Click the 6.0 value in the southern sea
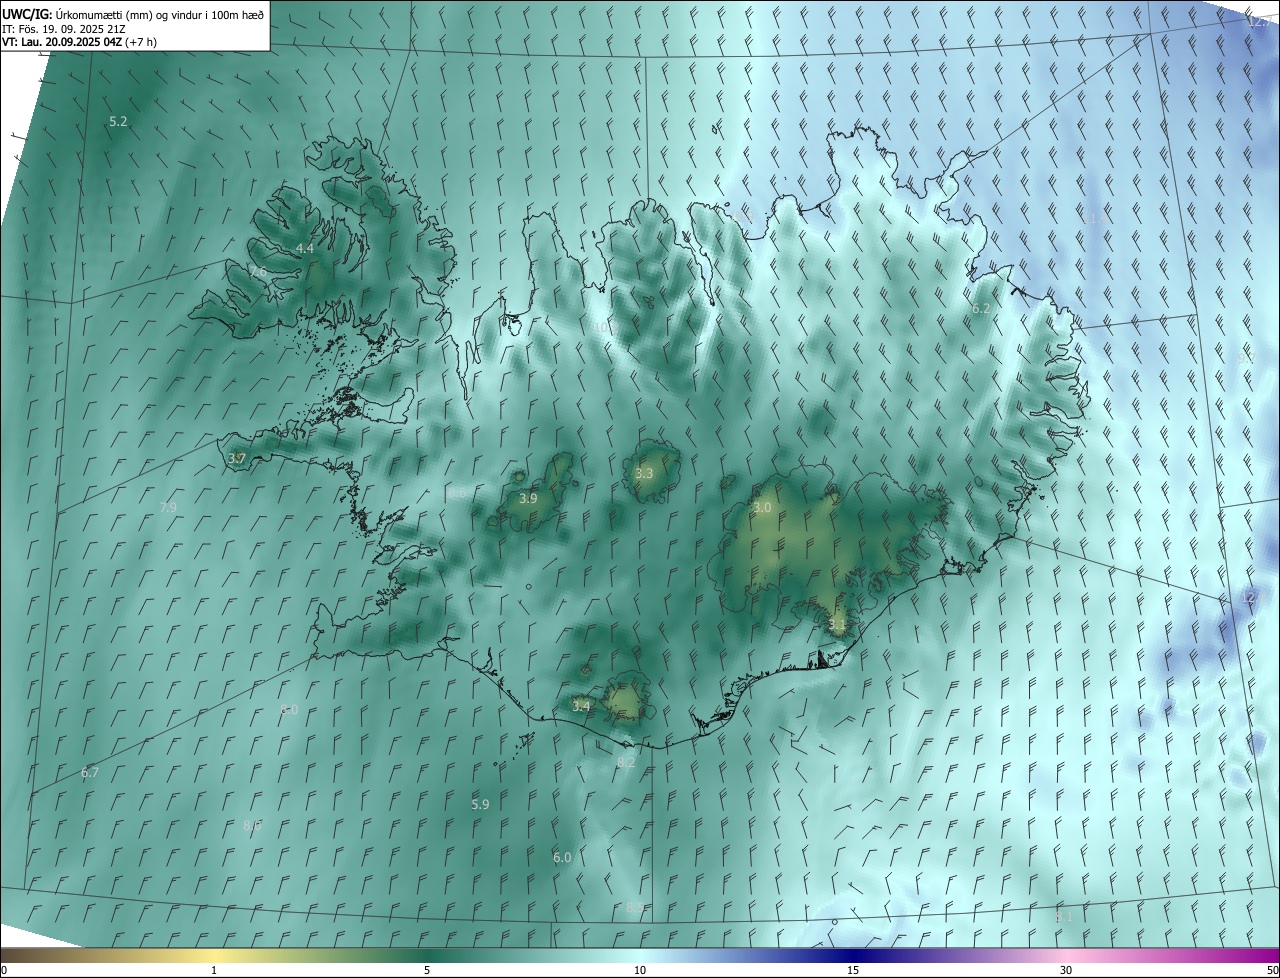Viewport: 1280px width, 978px height. [x=562, y=857]
